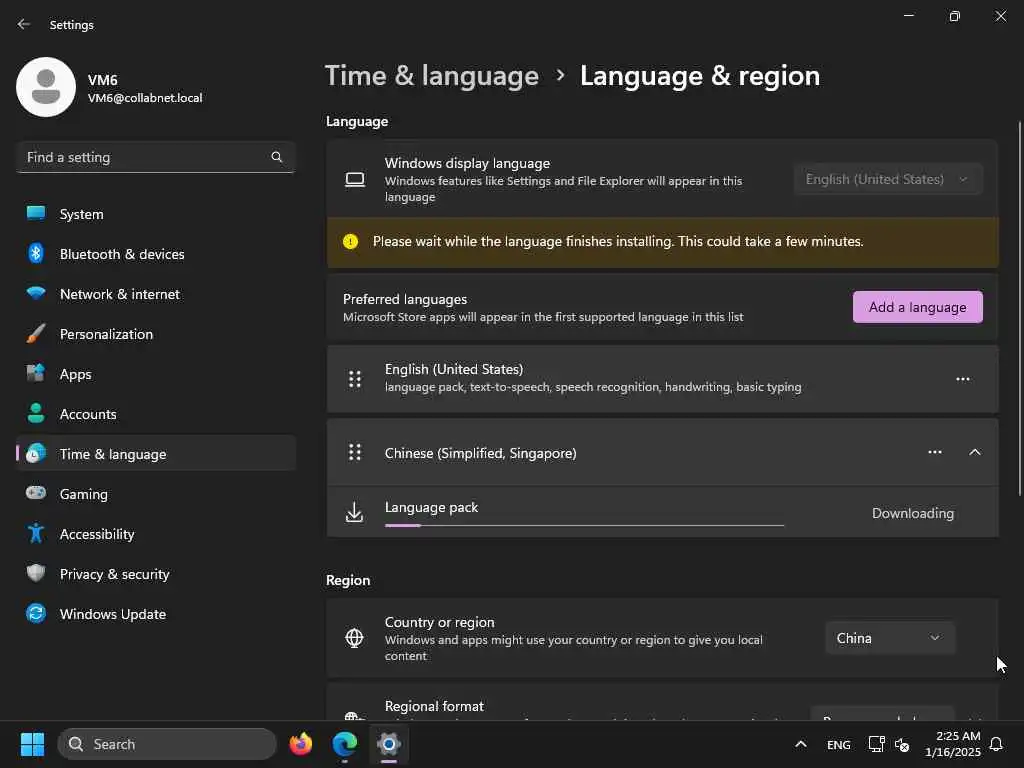
Task: Select Windows Update in the sidebar
Action: (156, 614)
